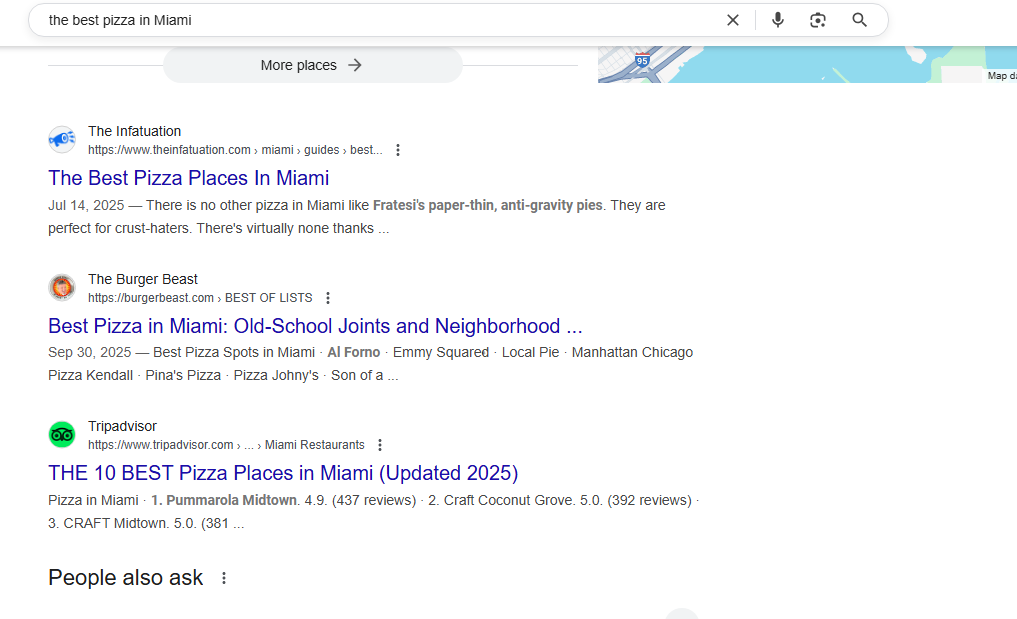Image resolution: width=1017 pixels, height=619 pixels.
Task: Start voice search with microphone icon
Action: tap(778, 20)
